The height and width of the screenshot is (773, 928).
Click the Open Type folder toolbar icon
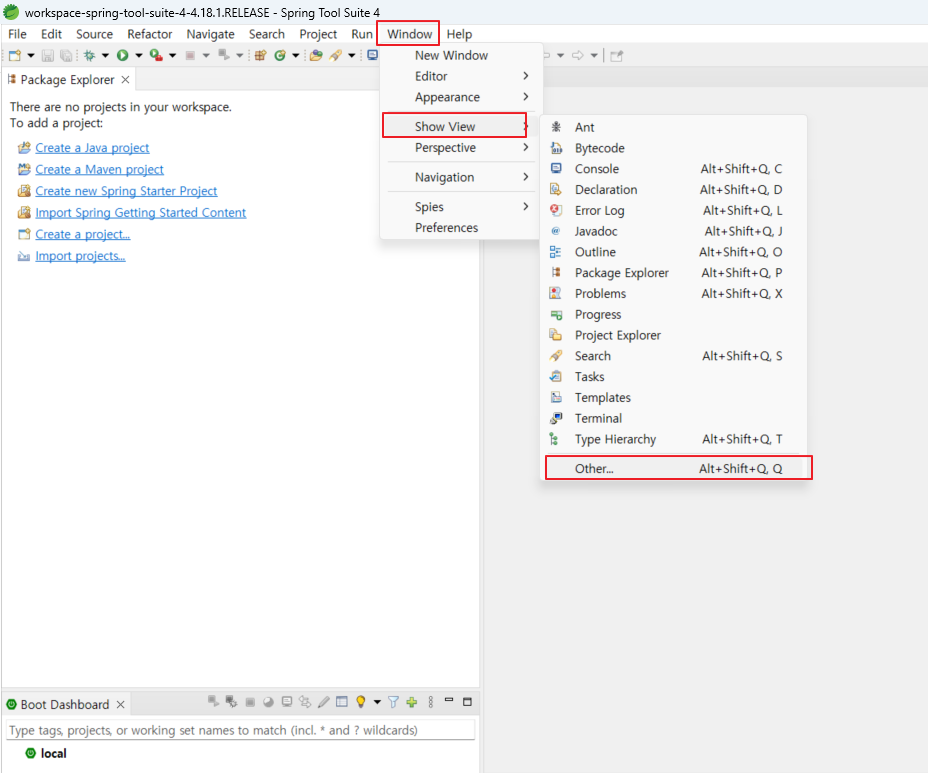point(316,56)
